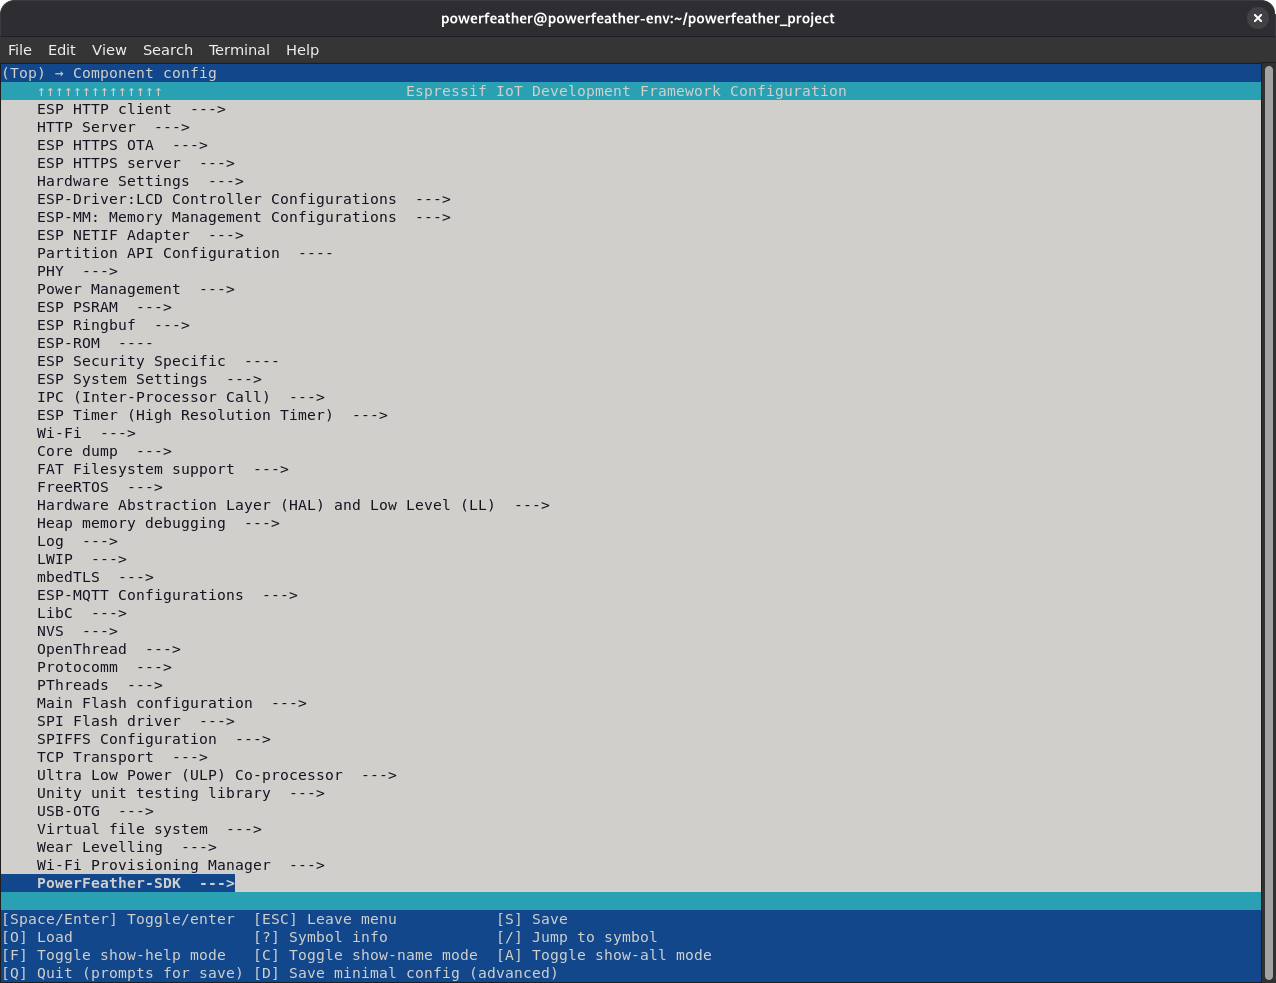Select Main Flash configuration entry
Screen dimensions: 1276x983
click(172, 703)
